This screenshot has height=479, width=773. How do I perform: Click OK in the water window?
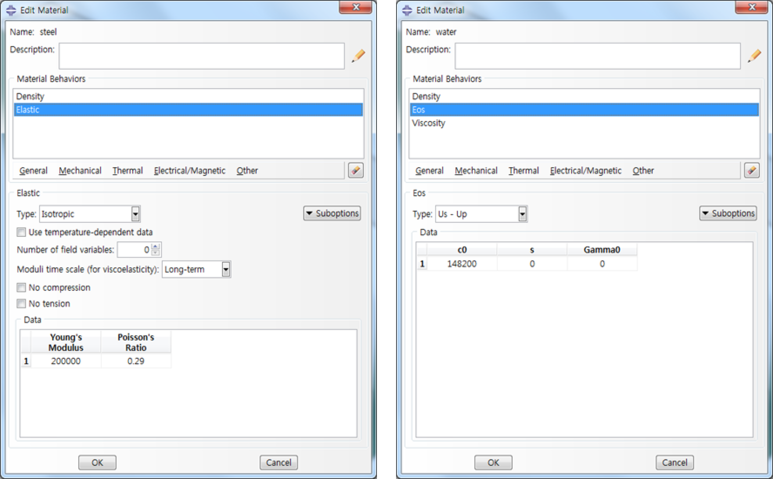click(x=493, y=463)
